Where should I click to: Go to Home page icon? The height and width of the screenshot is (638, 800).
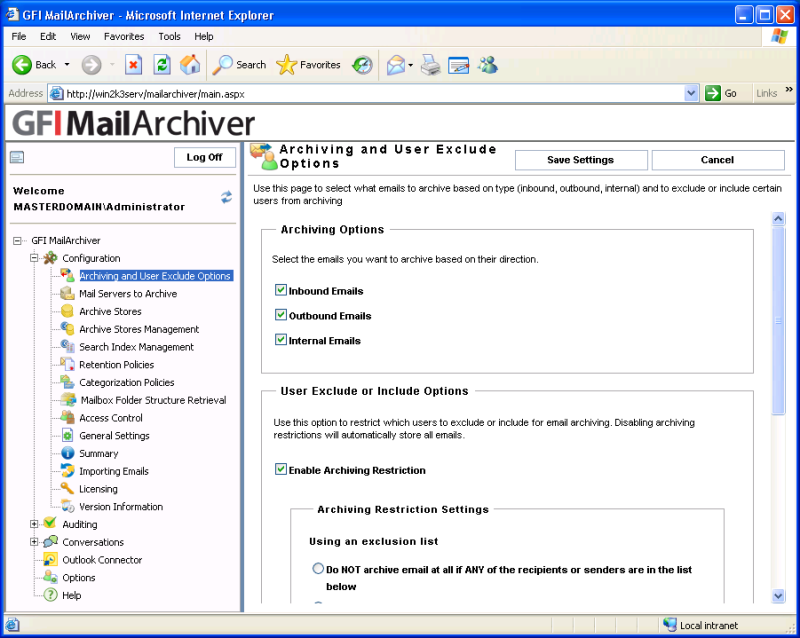(190, 65)
